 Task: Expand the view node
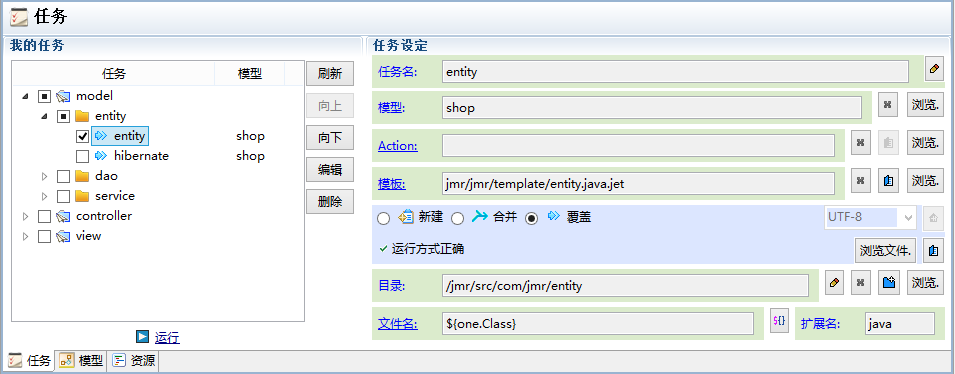coord(25,236)
